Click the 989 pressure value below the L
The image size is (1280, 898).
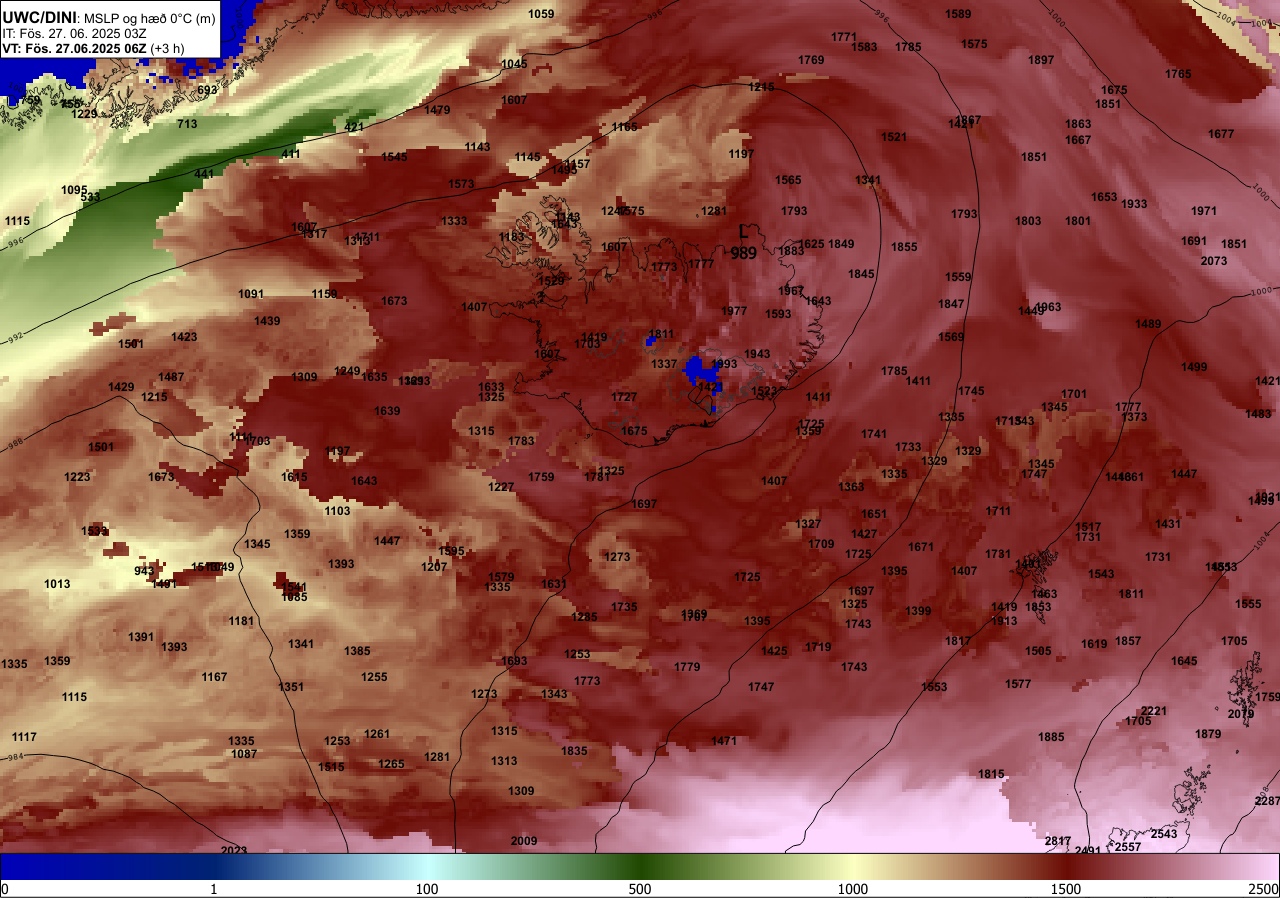[x=743, y=253]
